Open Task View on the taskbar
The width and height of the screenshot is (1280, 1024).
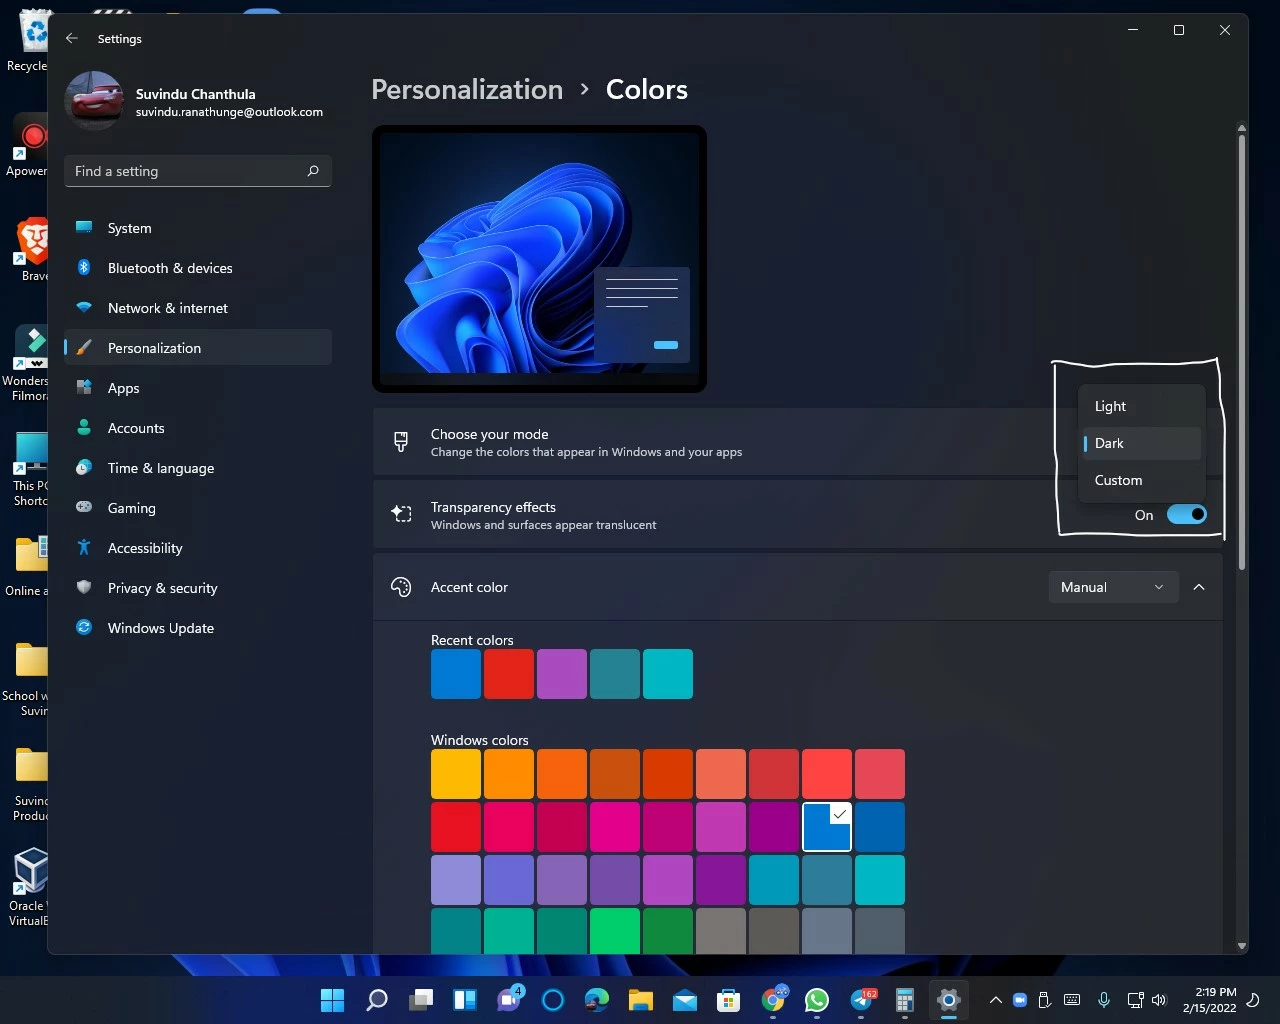pos(421,1000)
